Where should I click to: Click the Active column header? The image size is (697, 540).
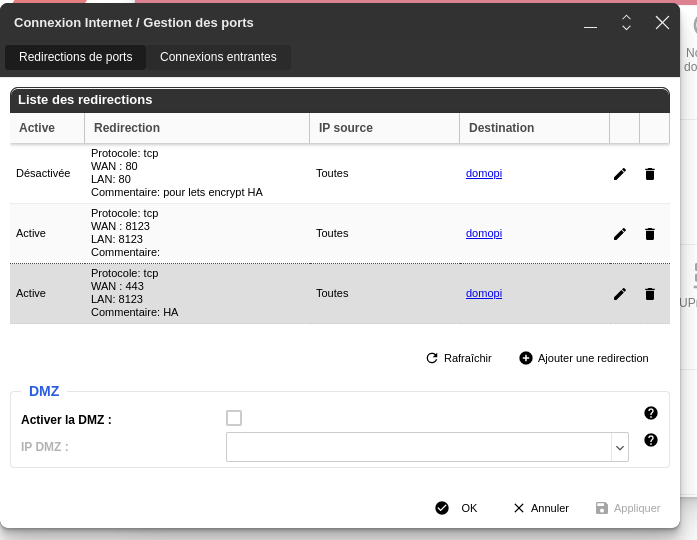[47, 128]
